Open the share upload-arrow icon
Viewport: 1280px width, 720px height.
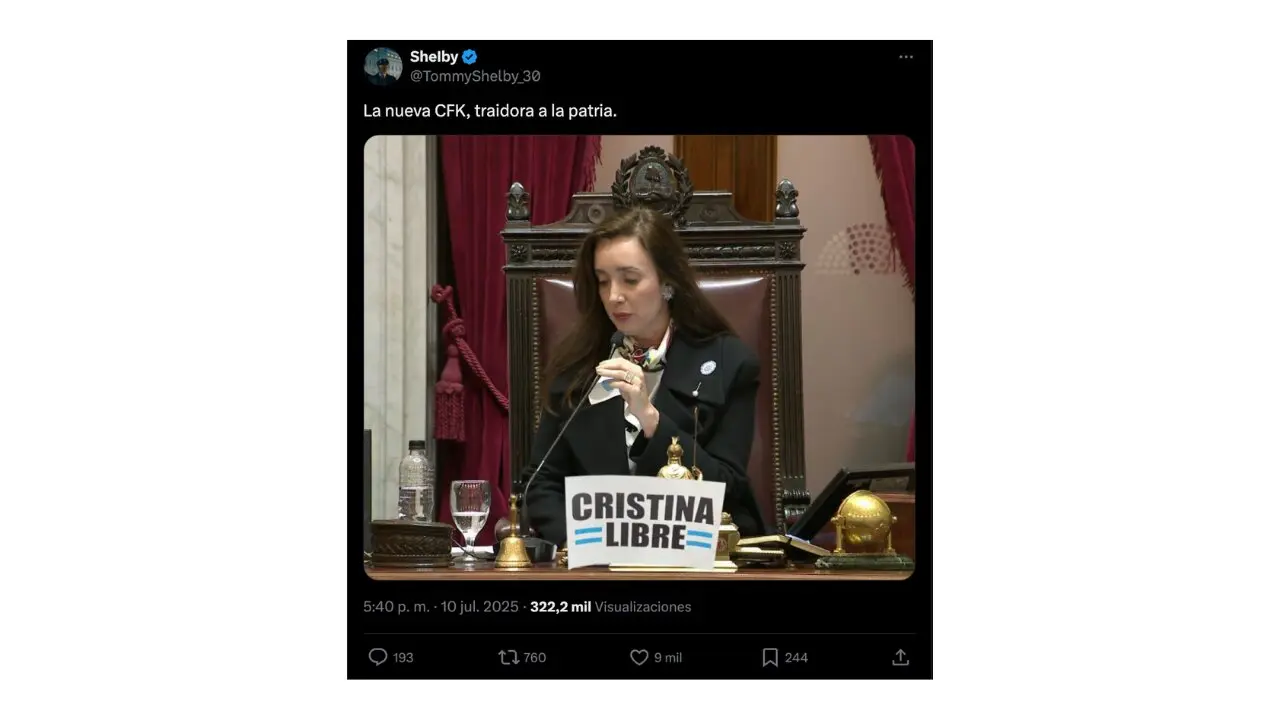pos(900,657)
